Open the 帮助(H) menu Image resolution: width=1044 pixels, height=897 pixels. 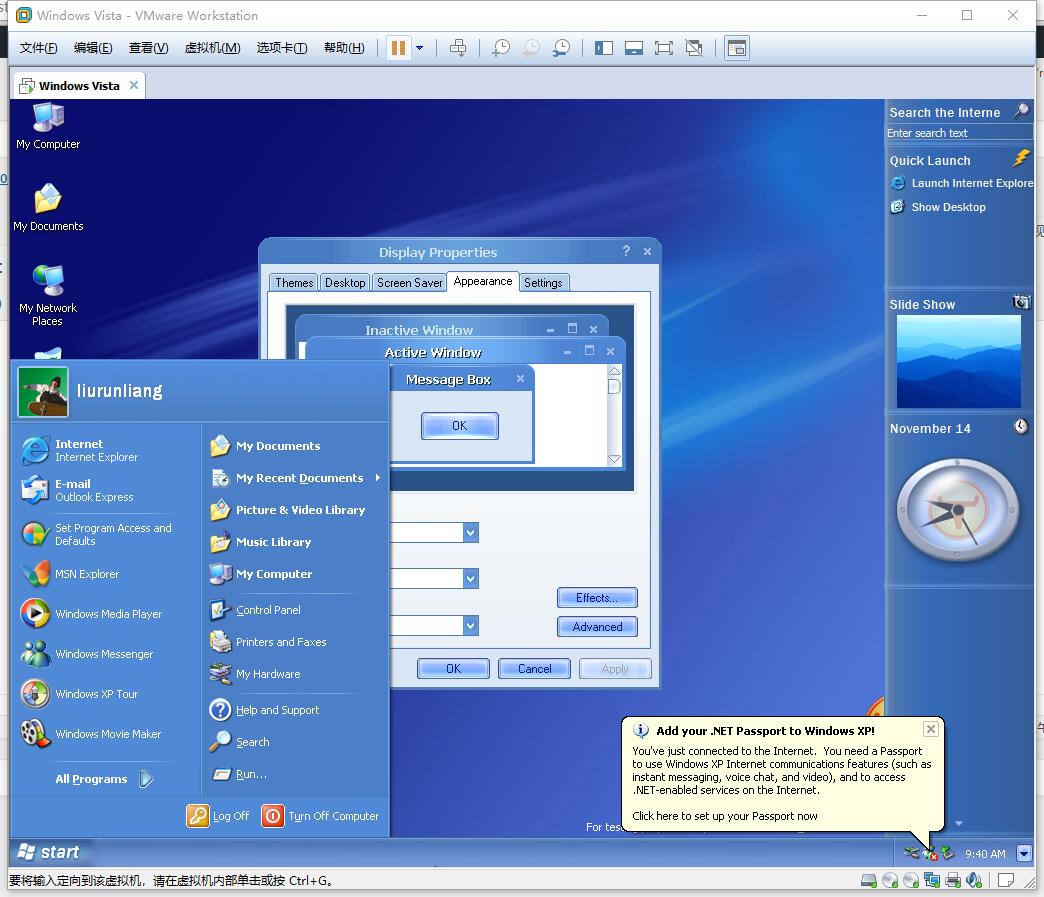tap(344, 48)
